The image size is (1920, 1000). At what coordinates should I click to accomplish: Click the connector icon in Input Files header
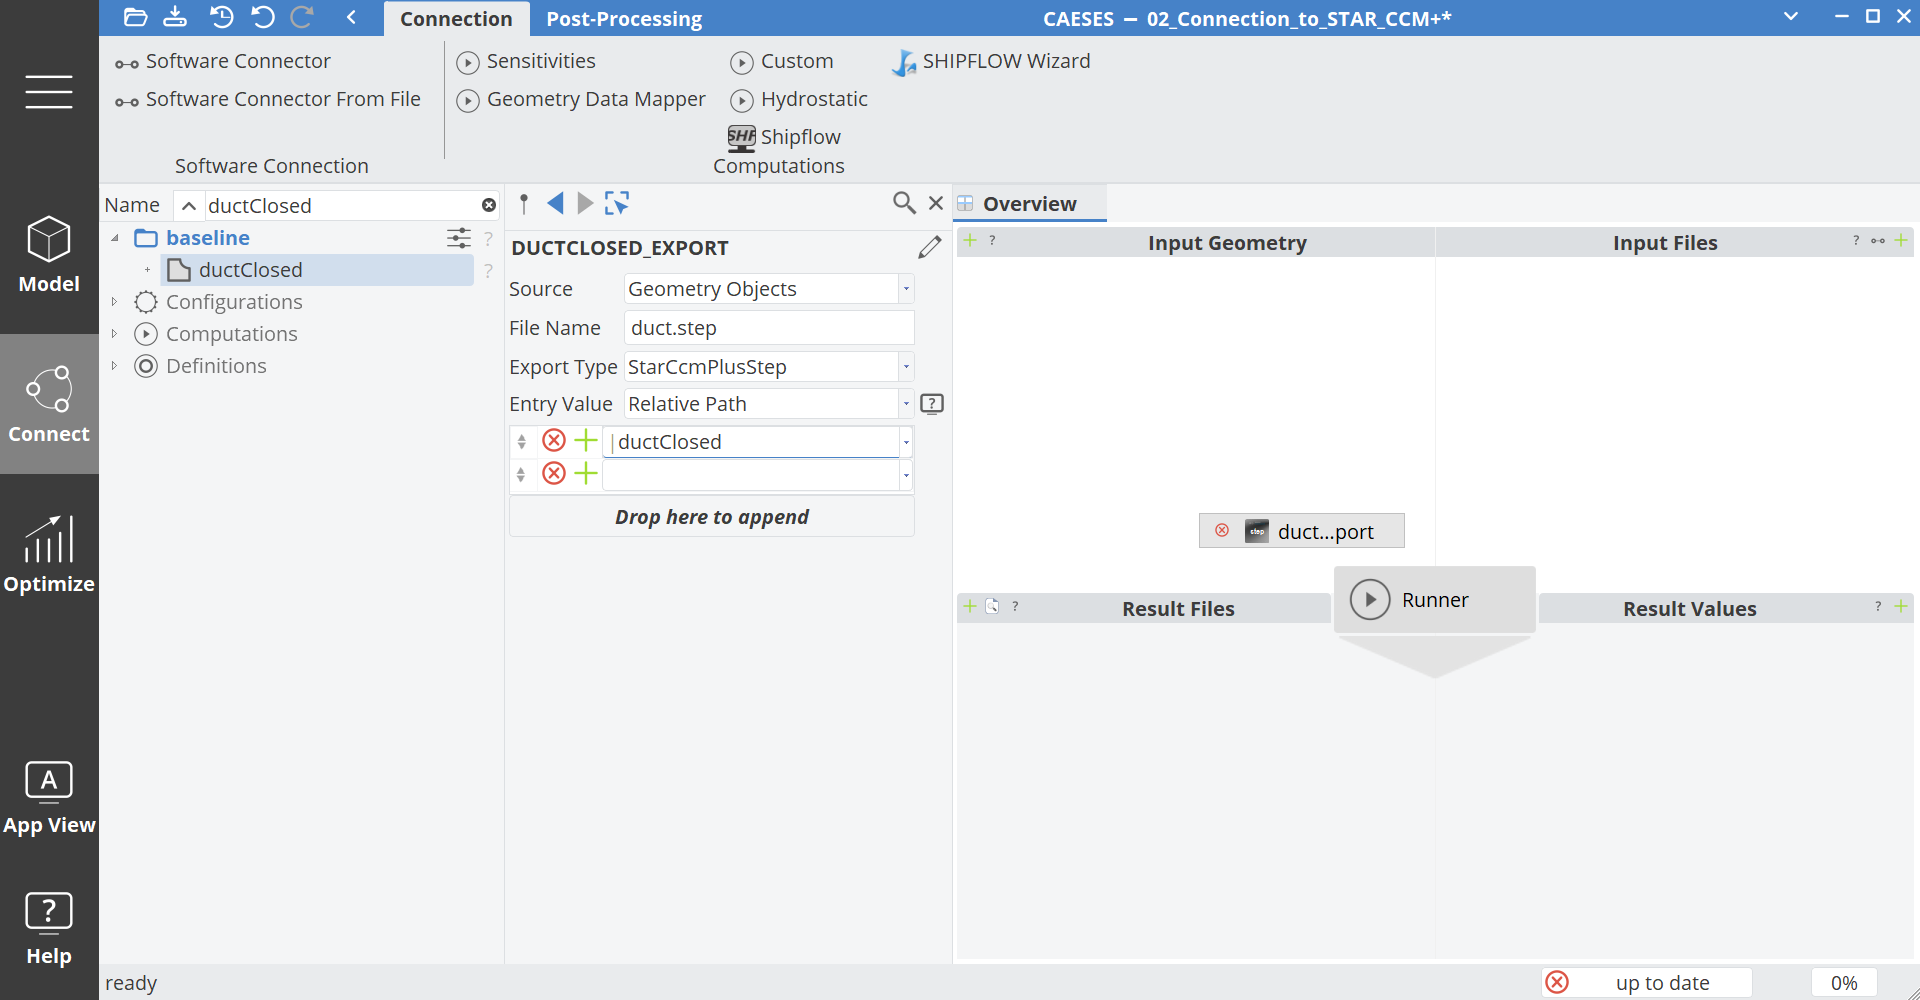(x=1878, y=241)
